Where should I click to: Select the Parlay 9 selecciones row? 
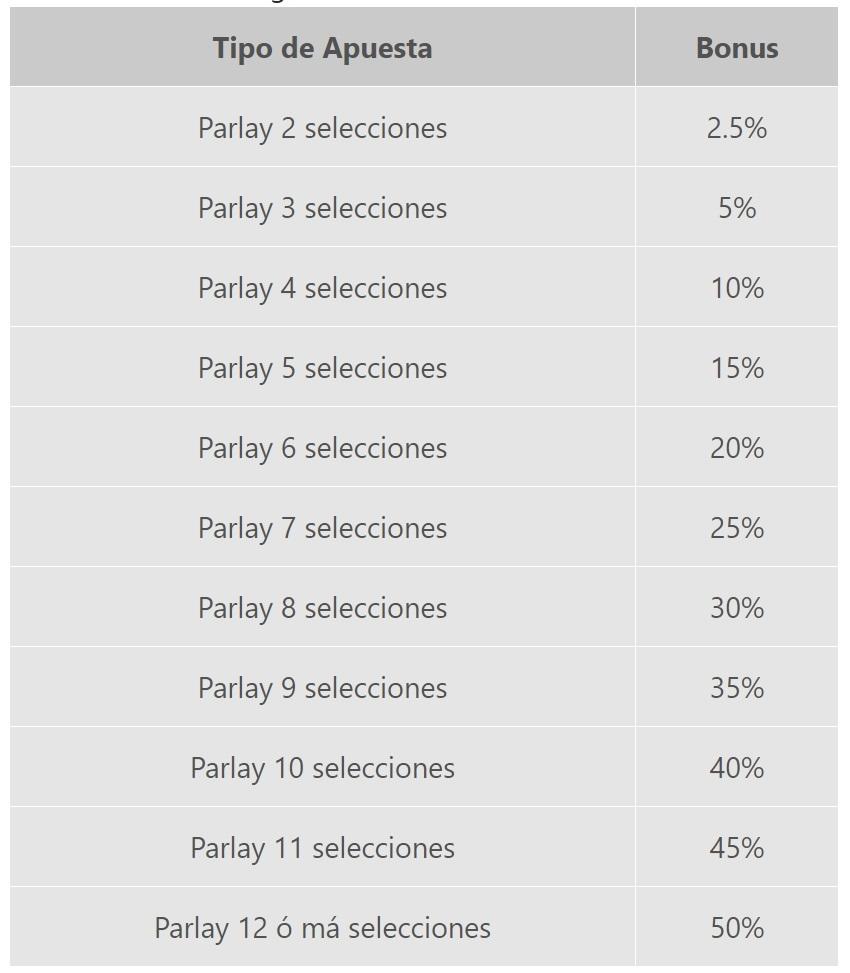tap(424, 688)
